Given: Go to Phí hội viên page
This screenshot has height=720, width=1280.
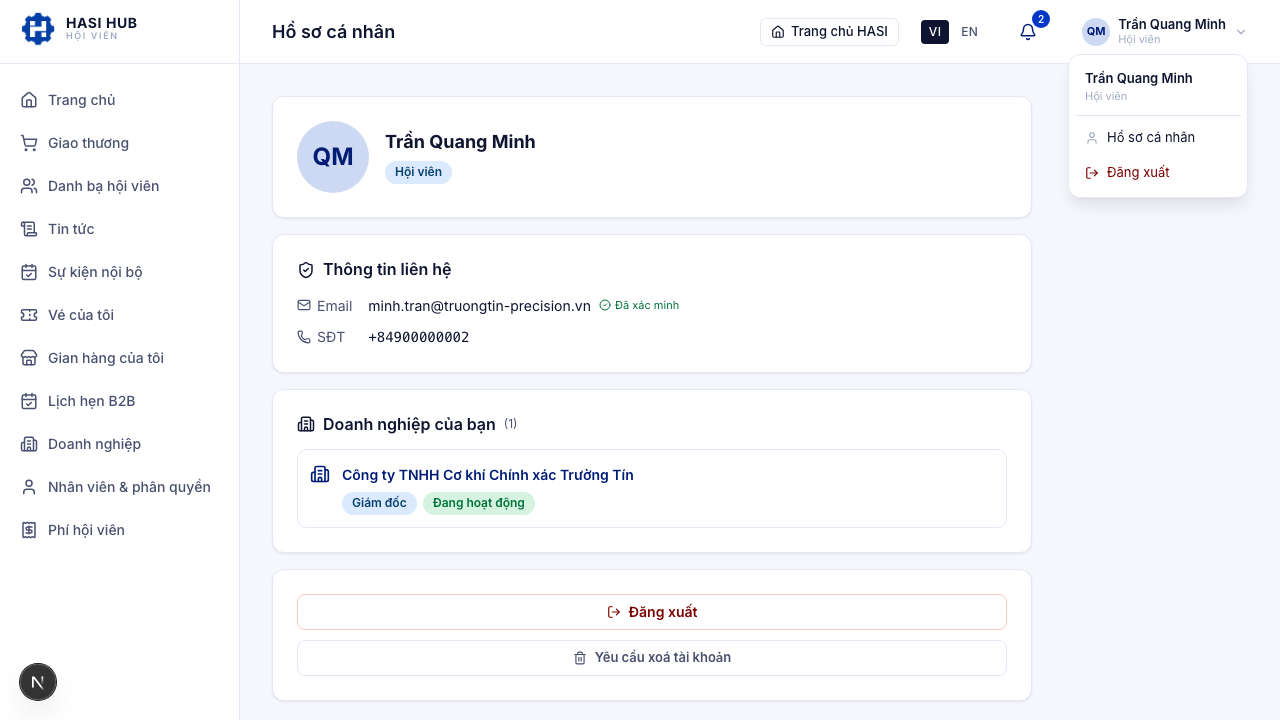Looking at the screenshot, I should tap(119, 530).
